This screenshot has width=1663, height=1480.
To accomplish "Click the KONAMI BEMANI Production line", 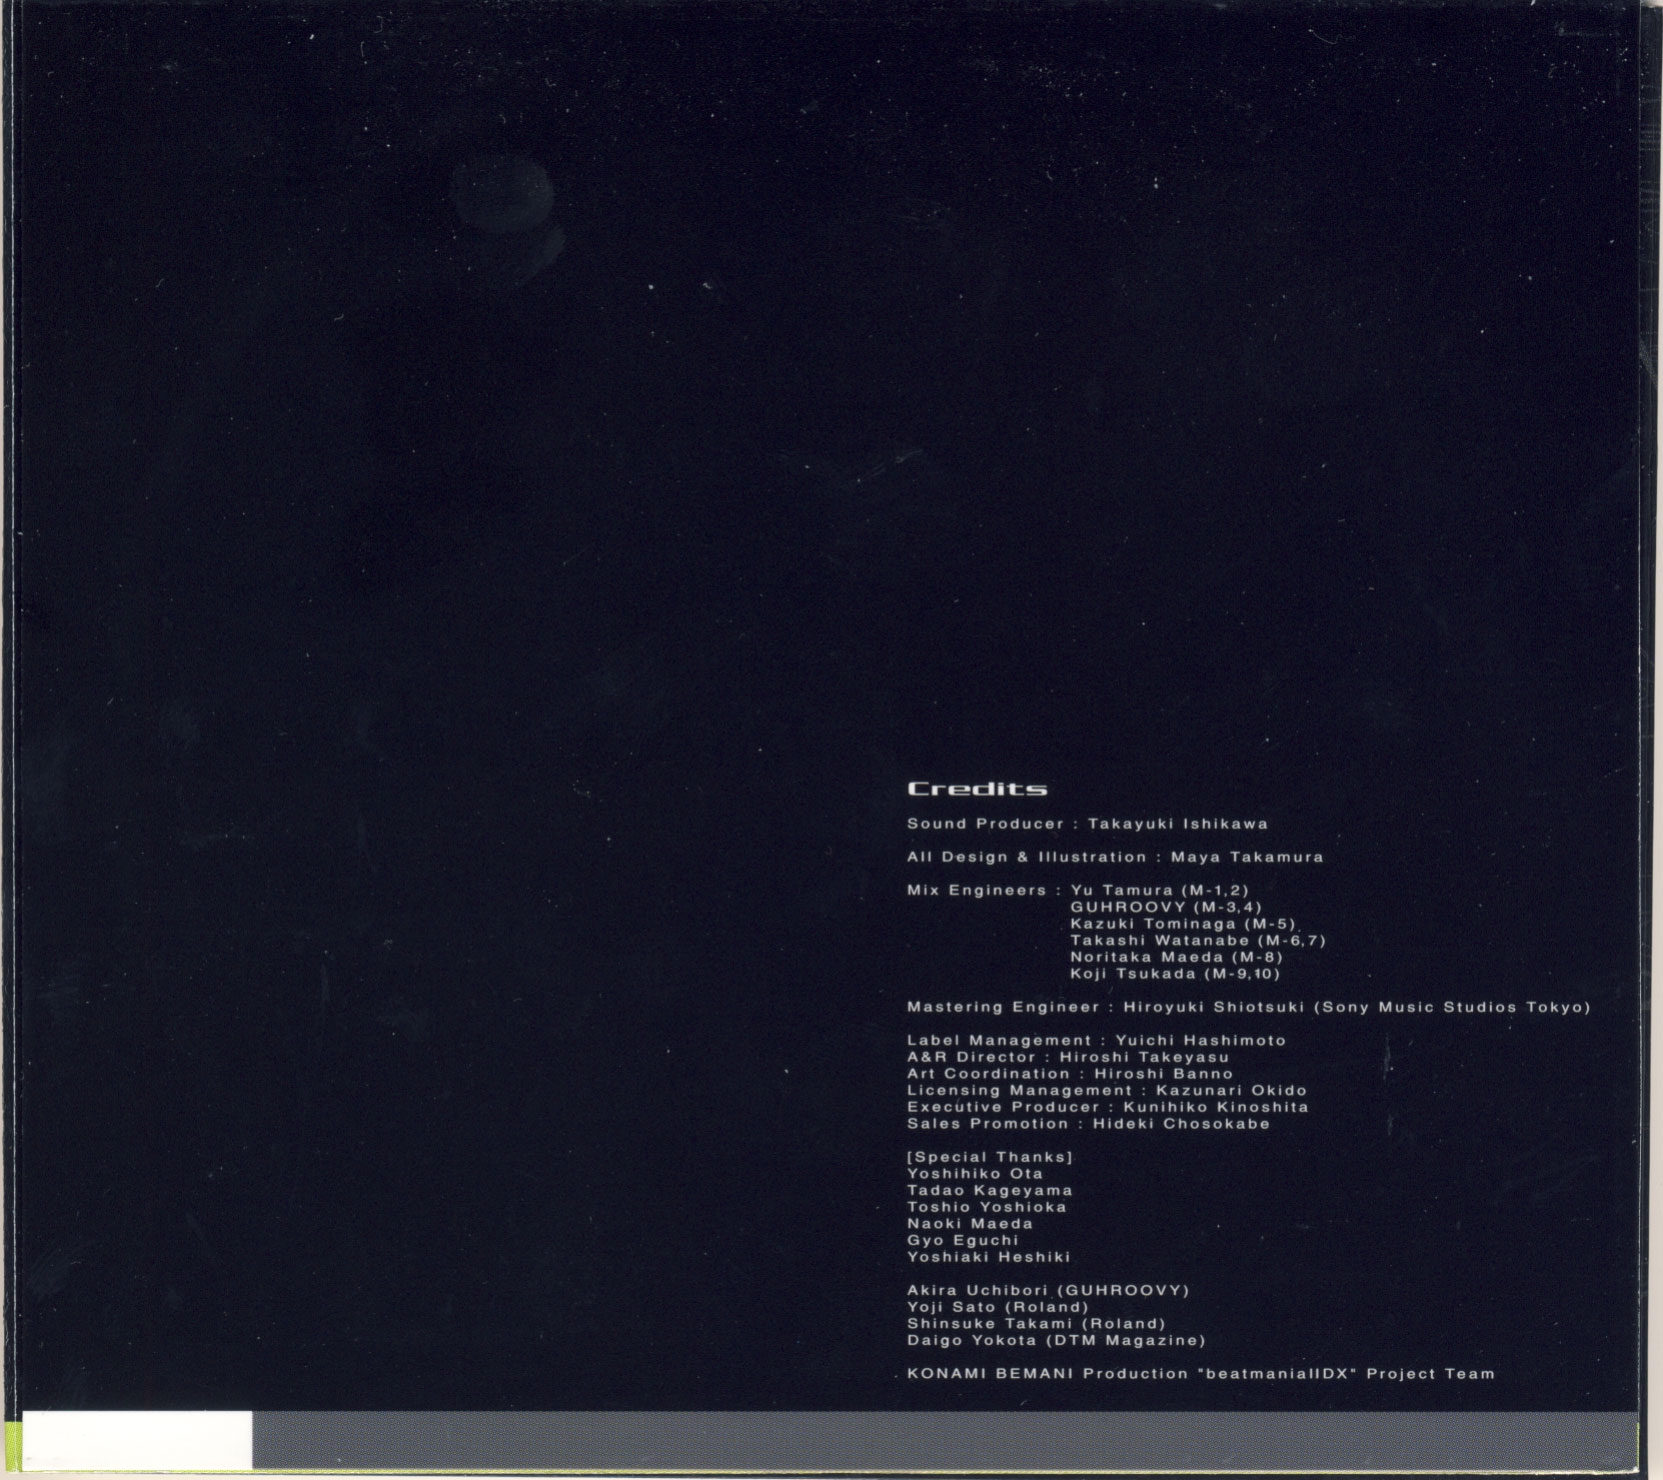I will click(1200, 1374).
